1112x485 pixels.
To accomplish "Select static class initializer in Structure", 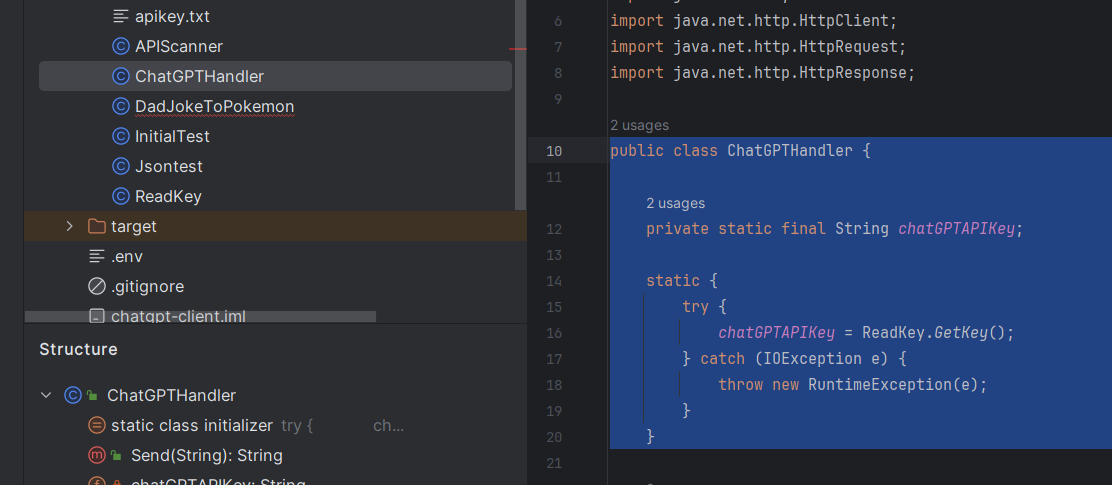I will 191,425.
